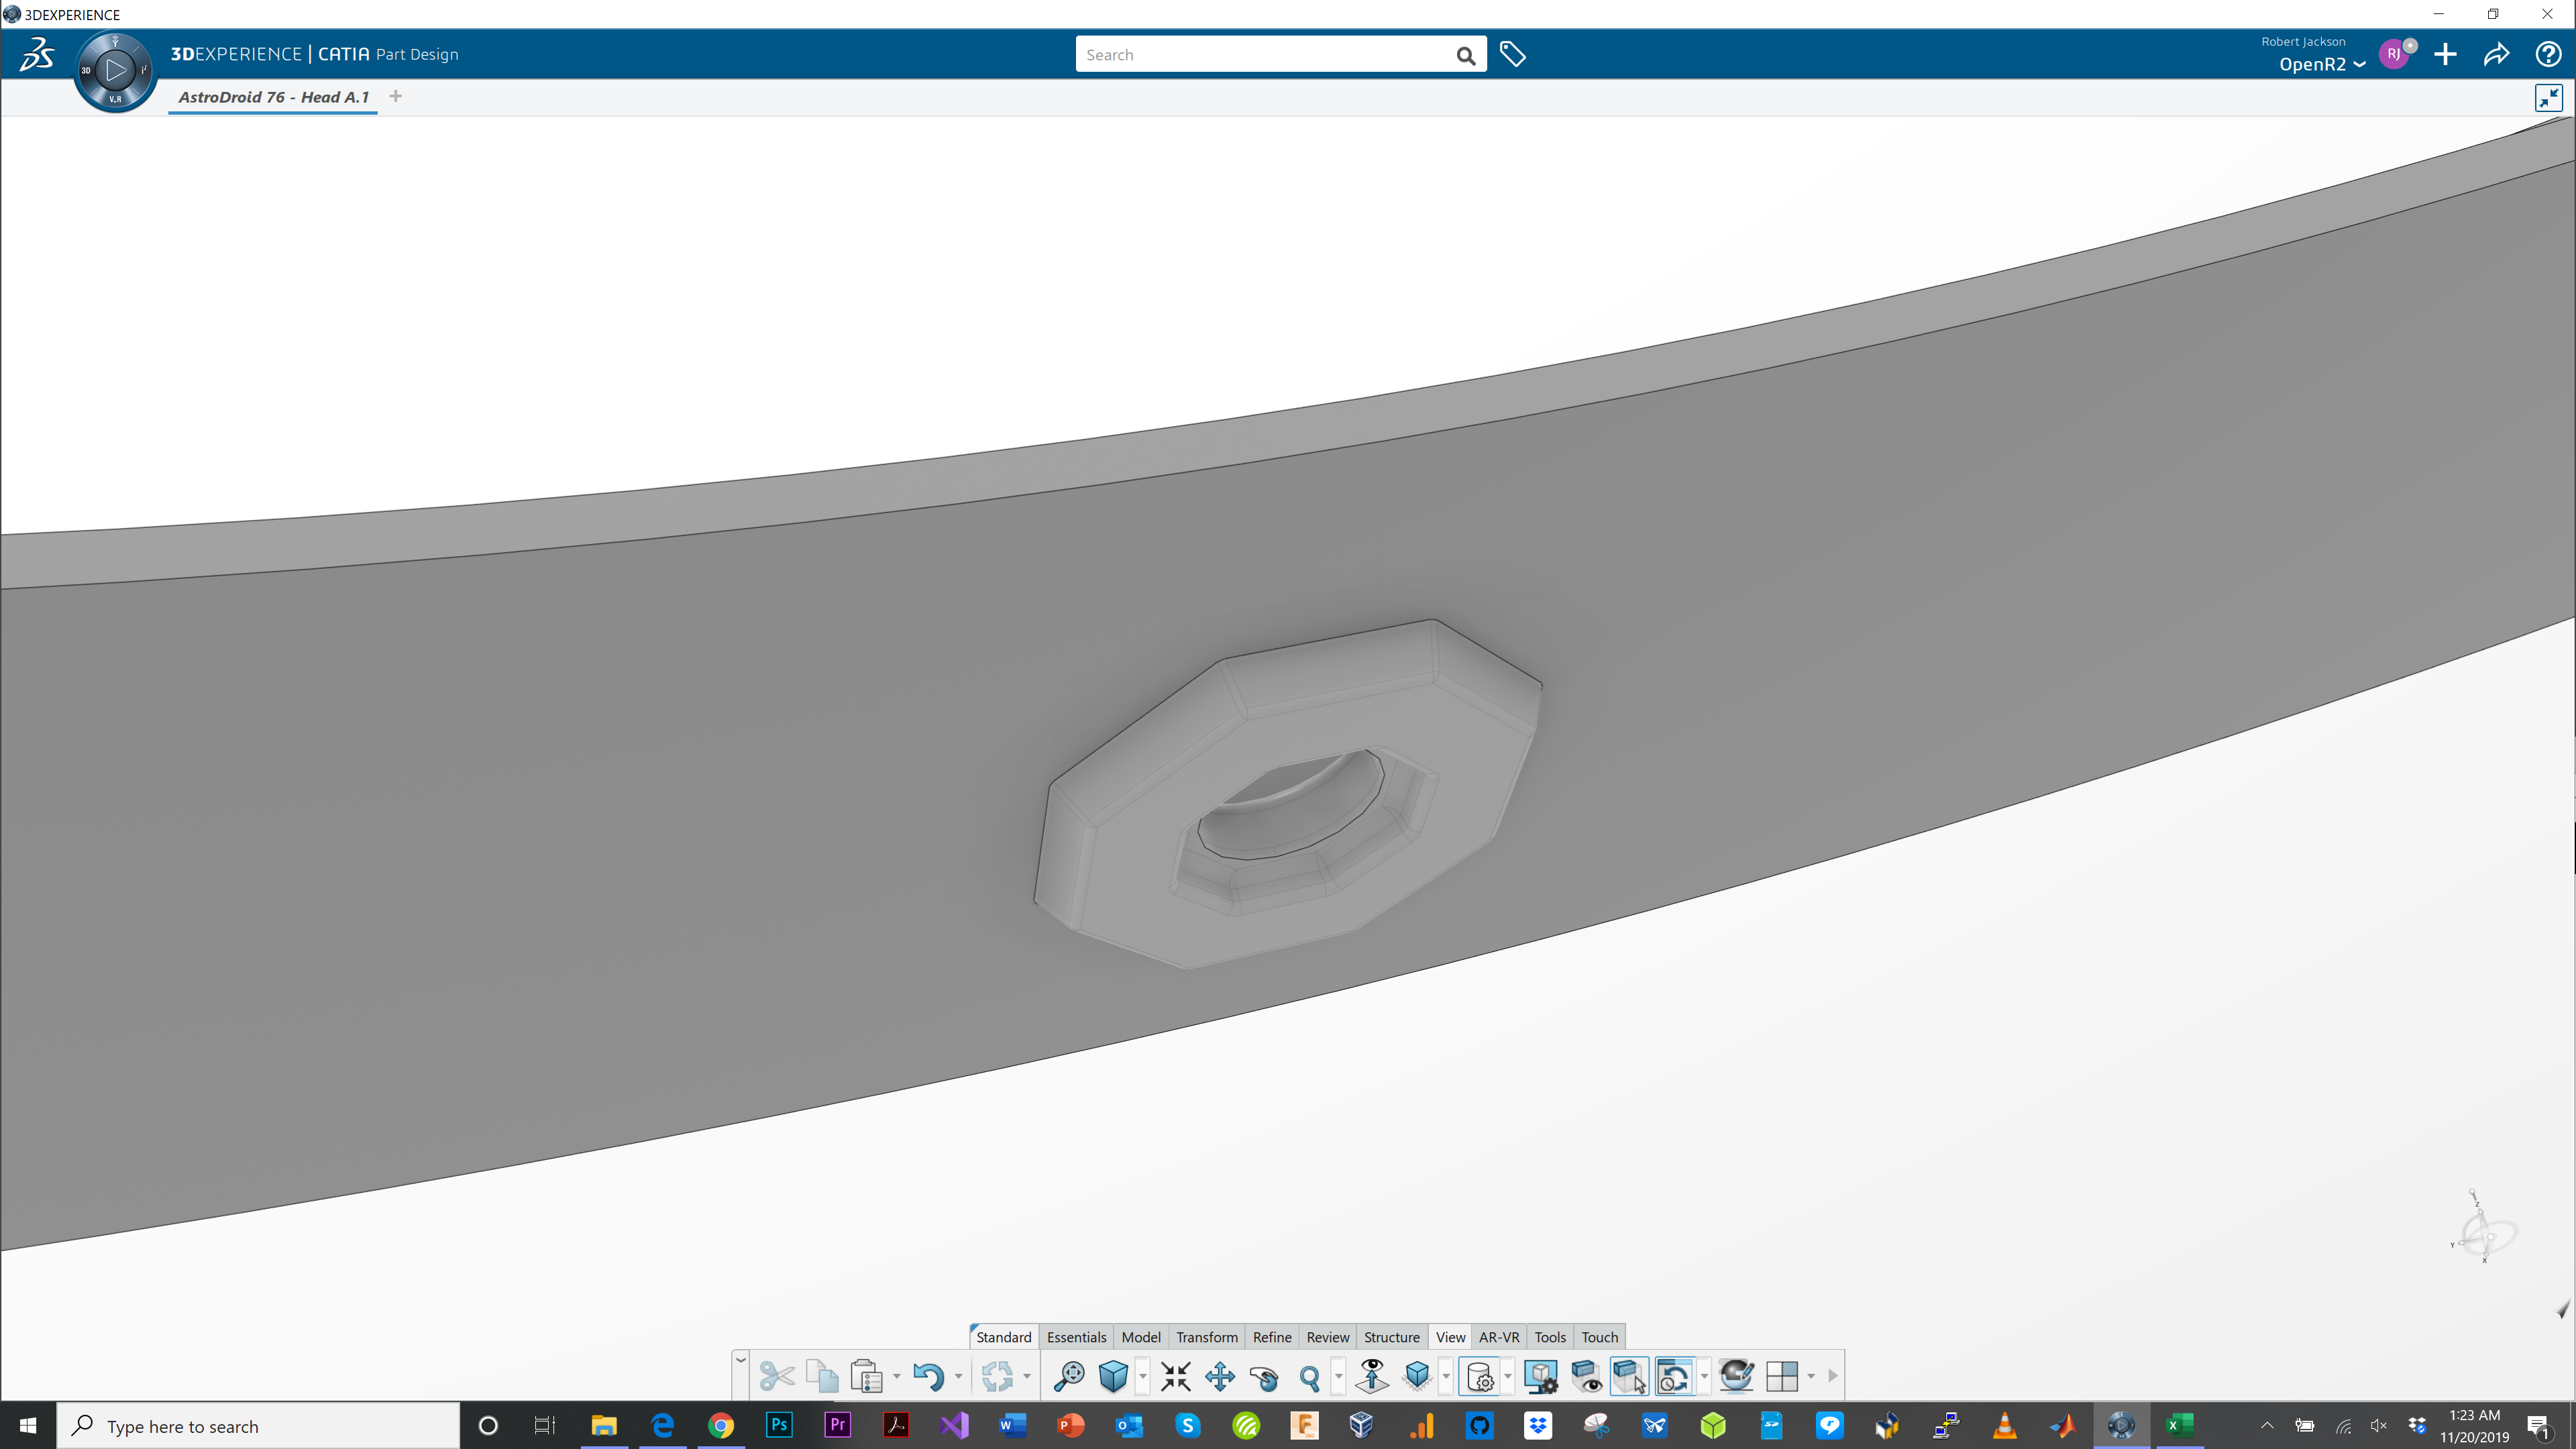Switch to the Model tab
Viewport: 2576px width, 1449px height.
1141,1337
